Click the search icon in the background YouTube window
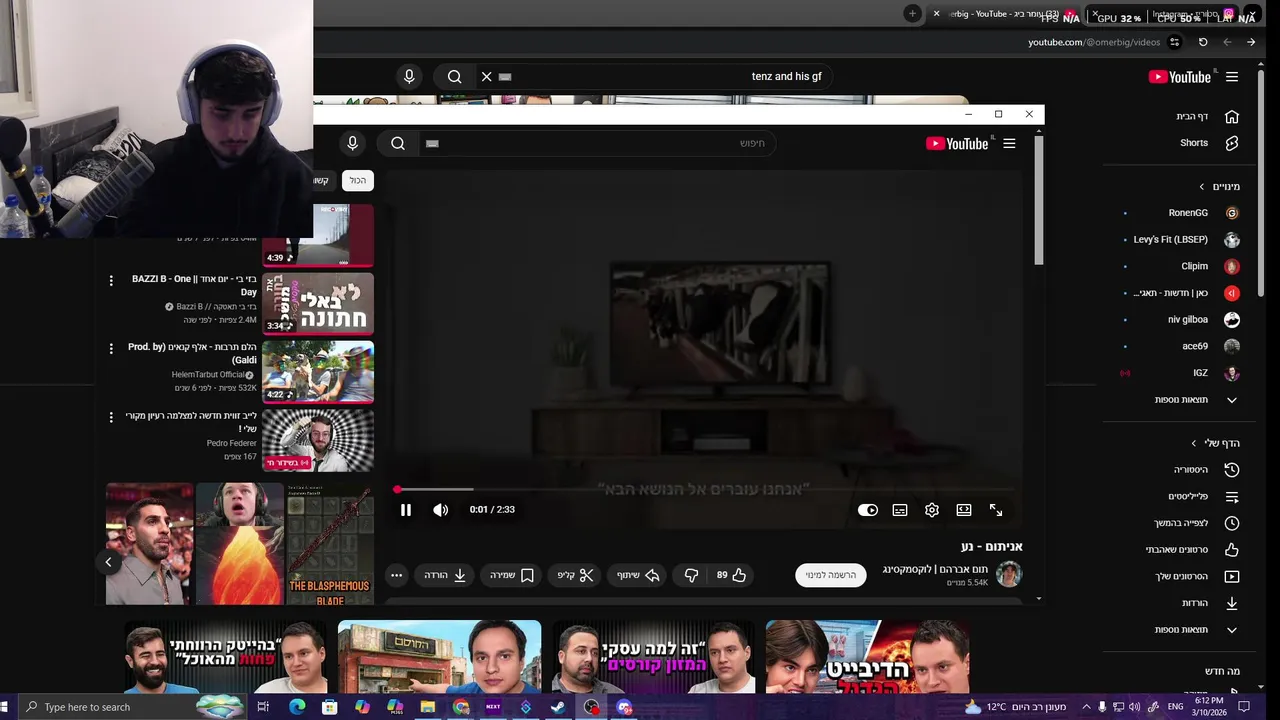 (455, 77)
